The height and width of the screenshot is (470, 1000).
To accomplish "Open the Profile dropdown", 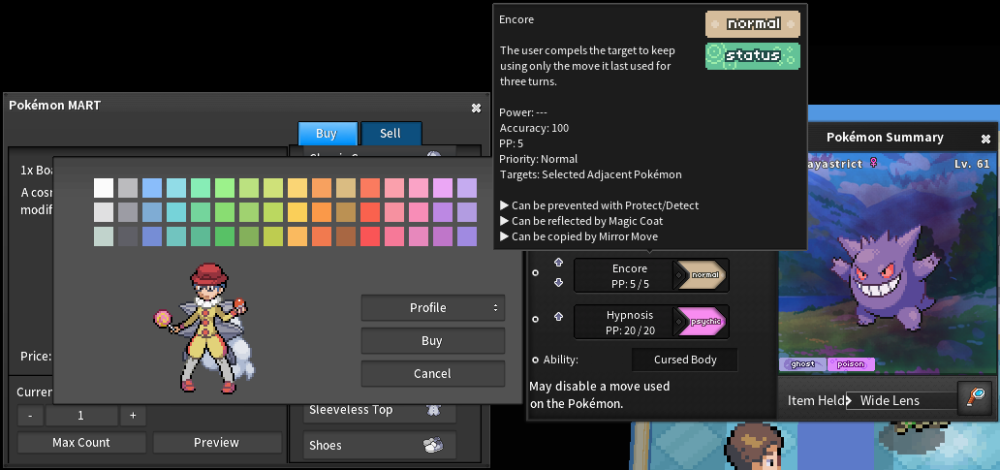I will click(x=433, y=307).
